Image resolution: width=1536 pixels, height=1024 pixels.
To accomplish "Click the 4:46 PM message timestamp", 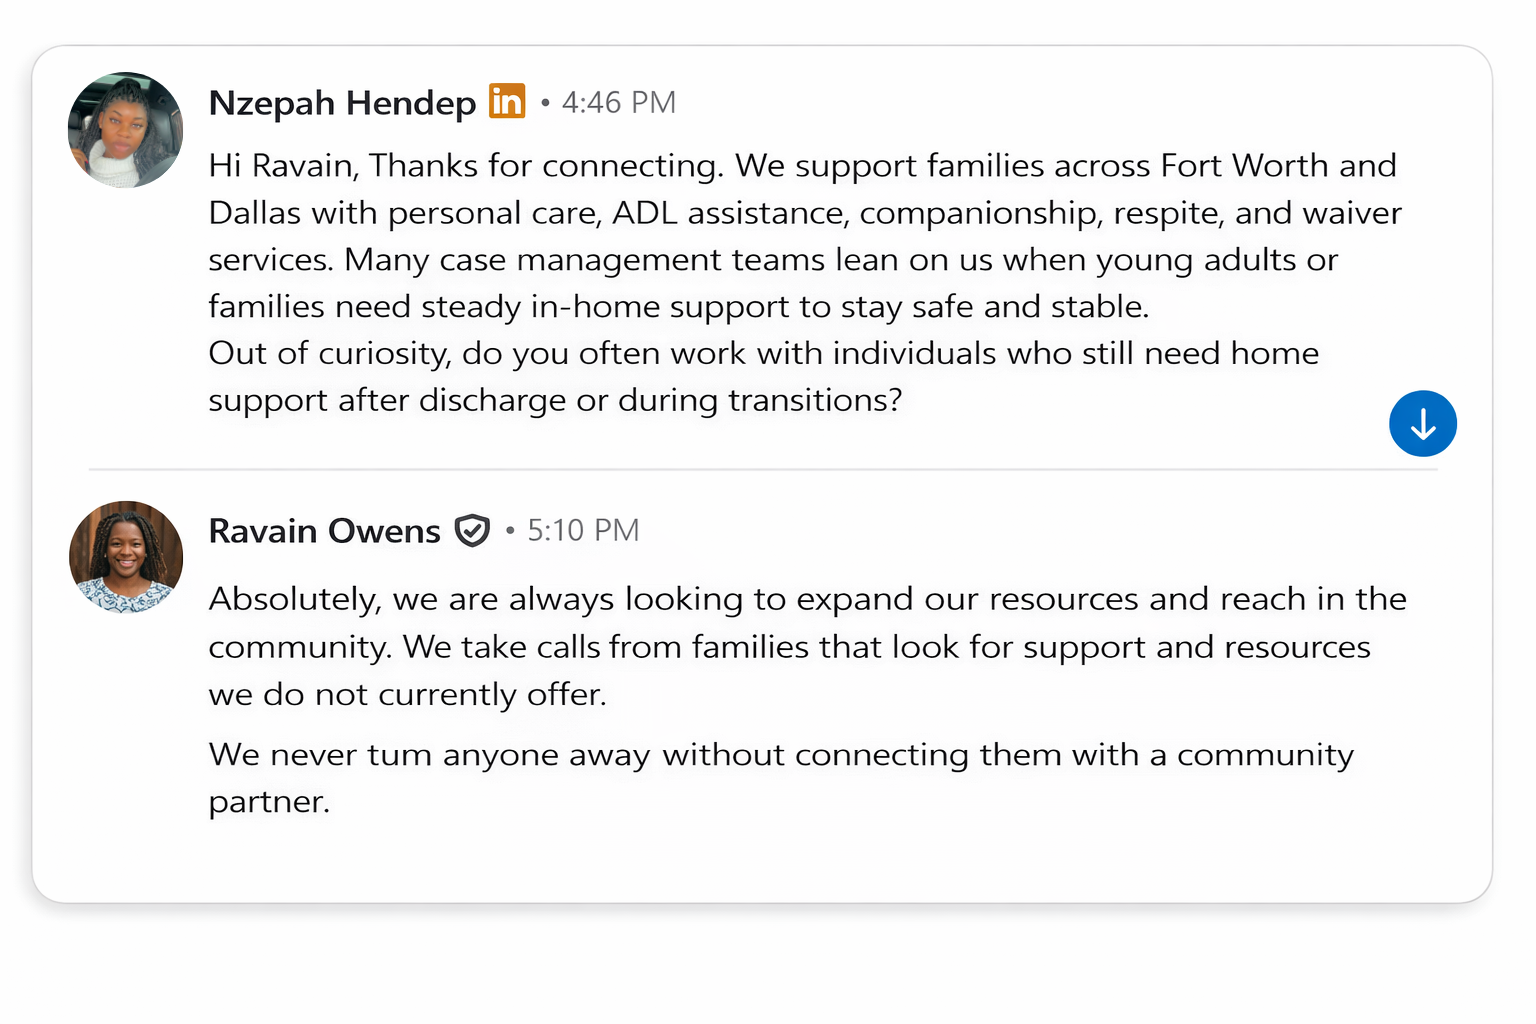I will click(618, 102).
